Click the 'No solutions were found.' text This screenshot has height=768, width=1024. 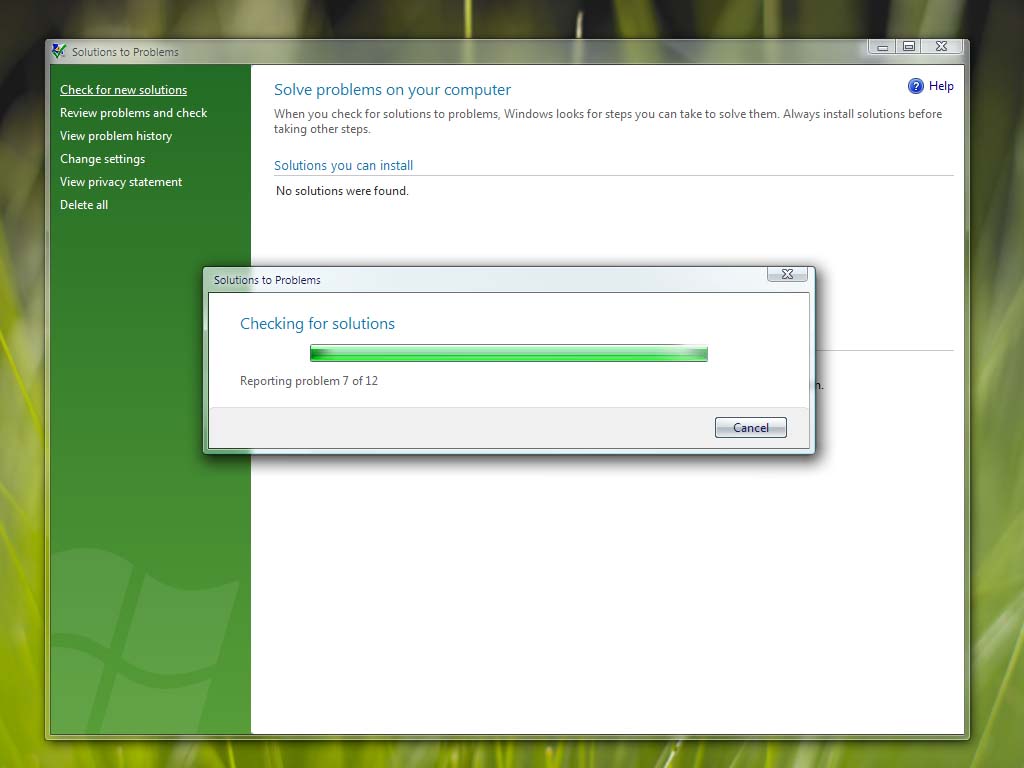342,191
